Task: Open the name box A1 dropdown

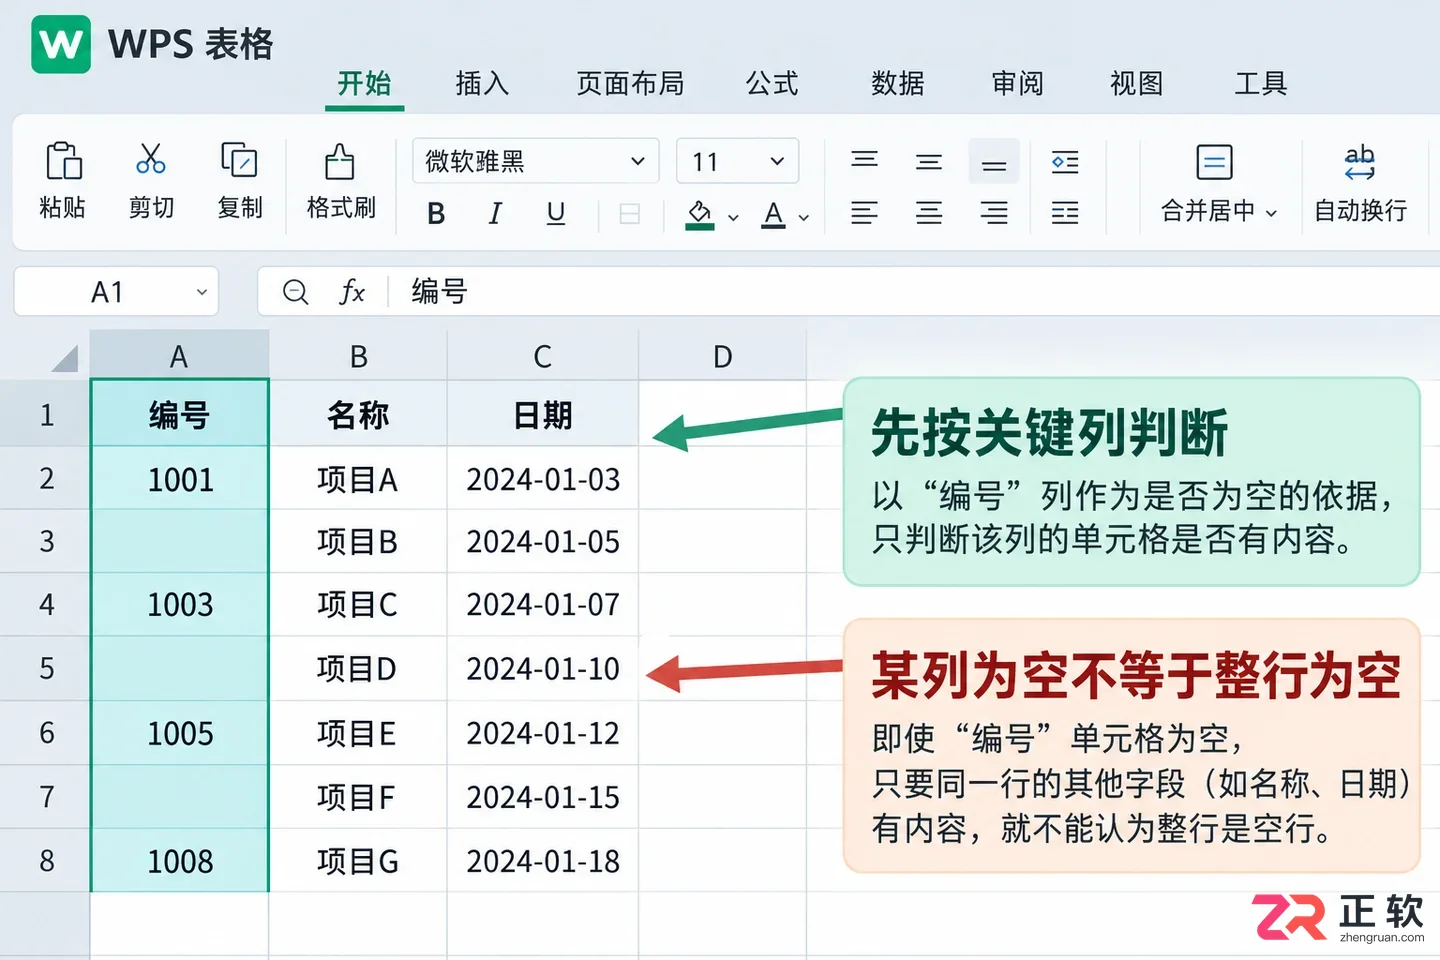Action: tap(201, 292)
